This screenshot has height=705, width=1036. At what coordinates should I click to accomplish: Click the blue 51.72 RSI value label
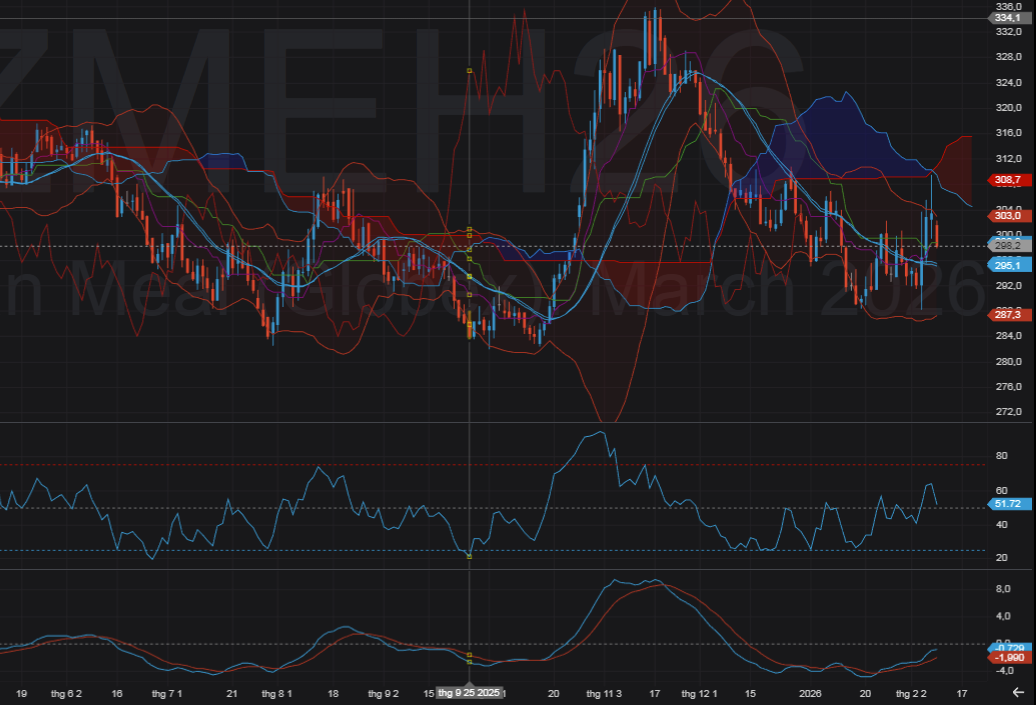tap(1007, 504)
